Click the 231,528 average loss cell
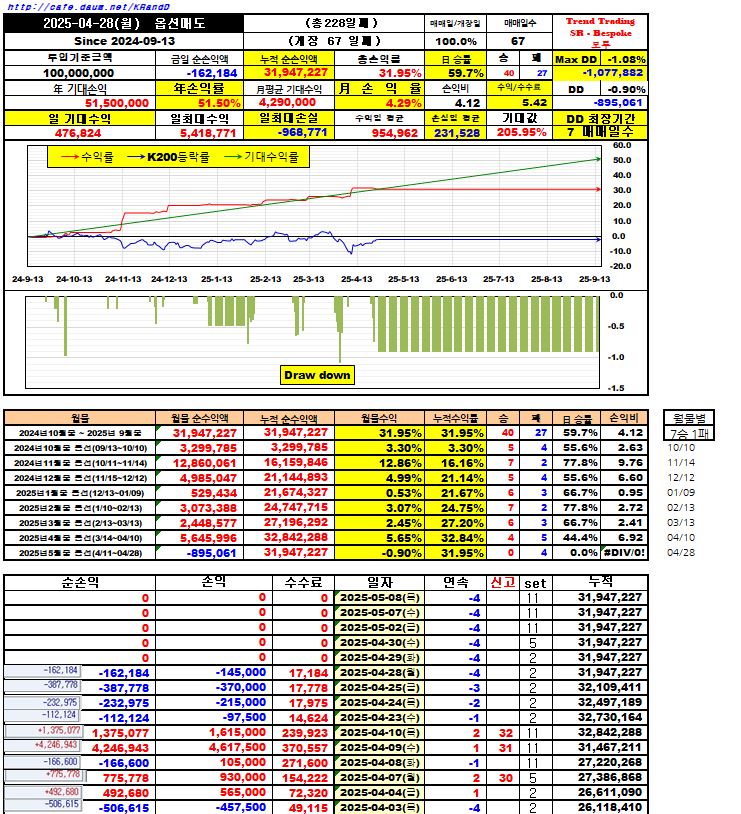 tap(457, 133)
